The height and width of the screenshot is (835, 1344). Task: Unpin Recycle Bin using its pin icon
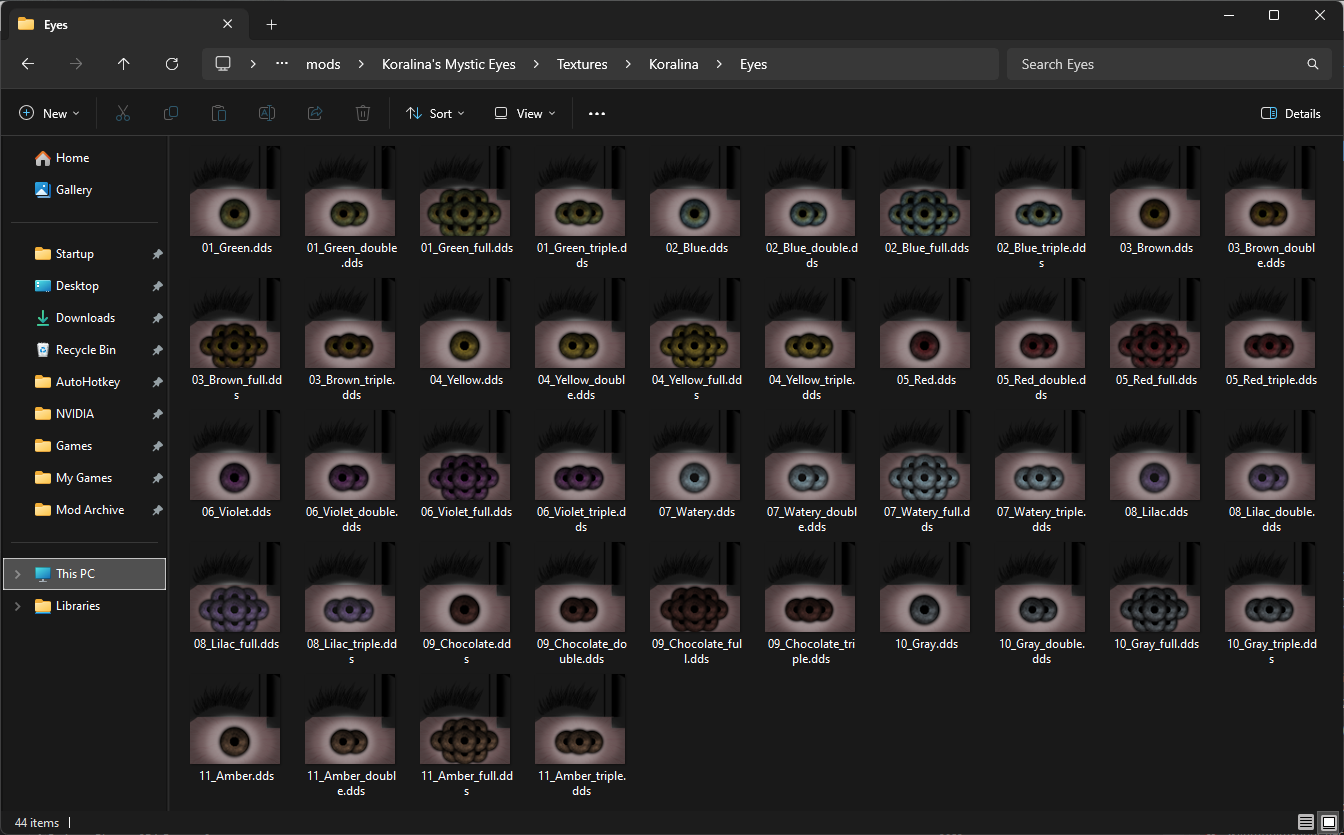(157, 350)
